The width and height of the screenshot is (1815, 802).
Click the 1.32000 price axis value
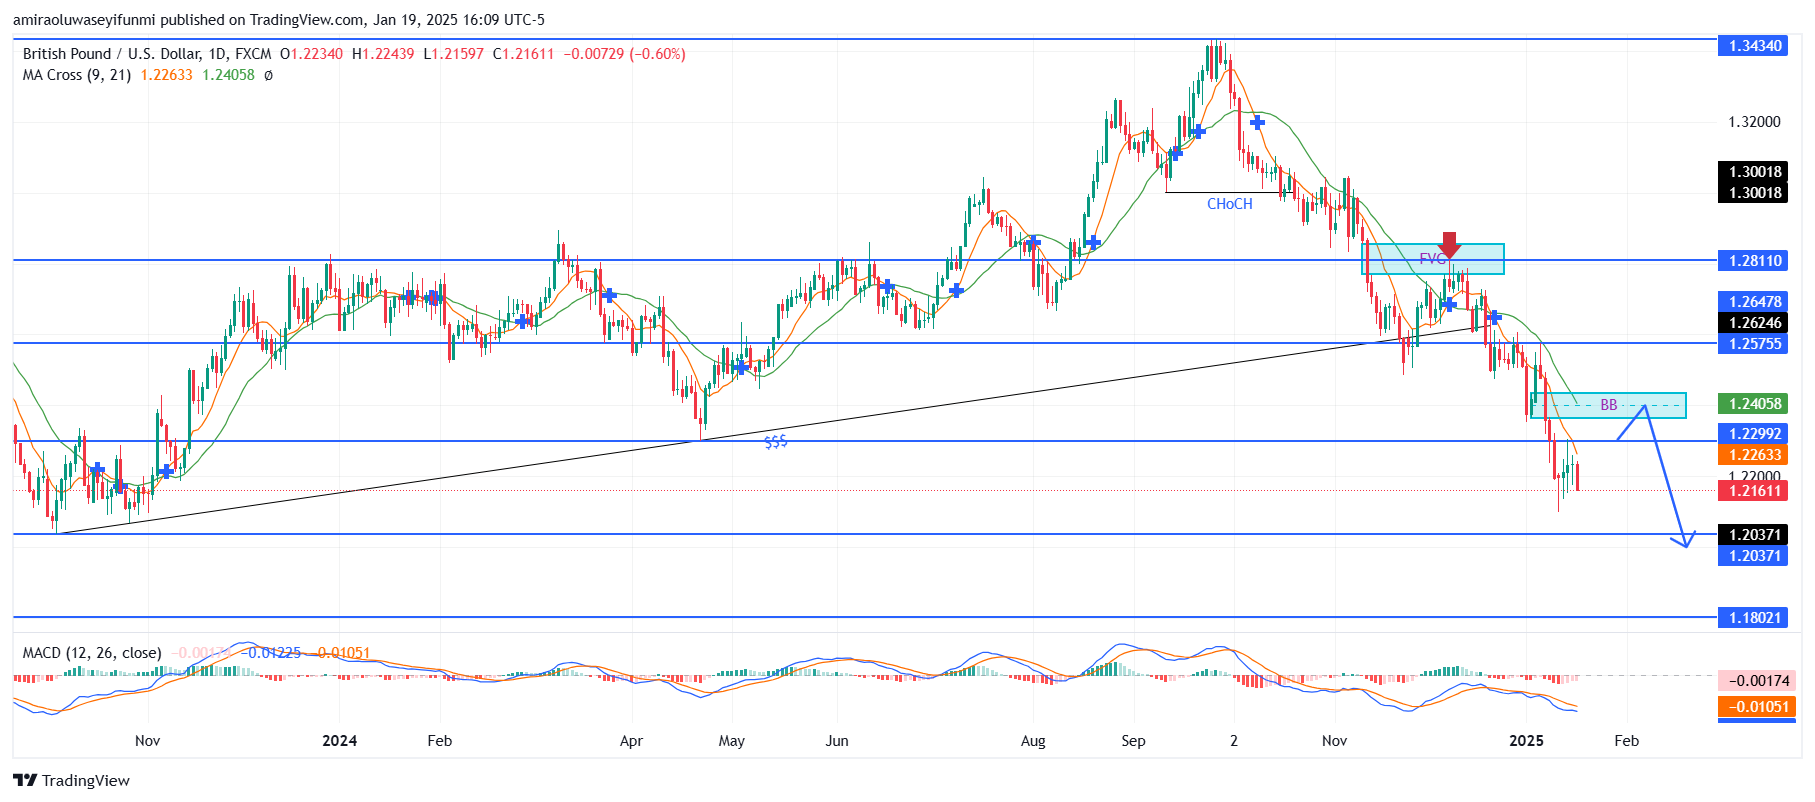[1754, 122]
